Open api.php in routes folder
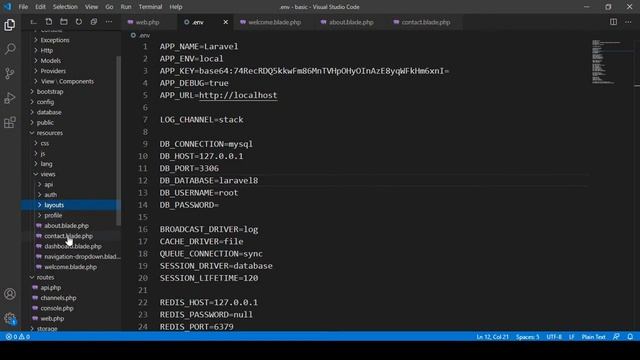This screenshot has width=640, height=360. pos(51,287)
